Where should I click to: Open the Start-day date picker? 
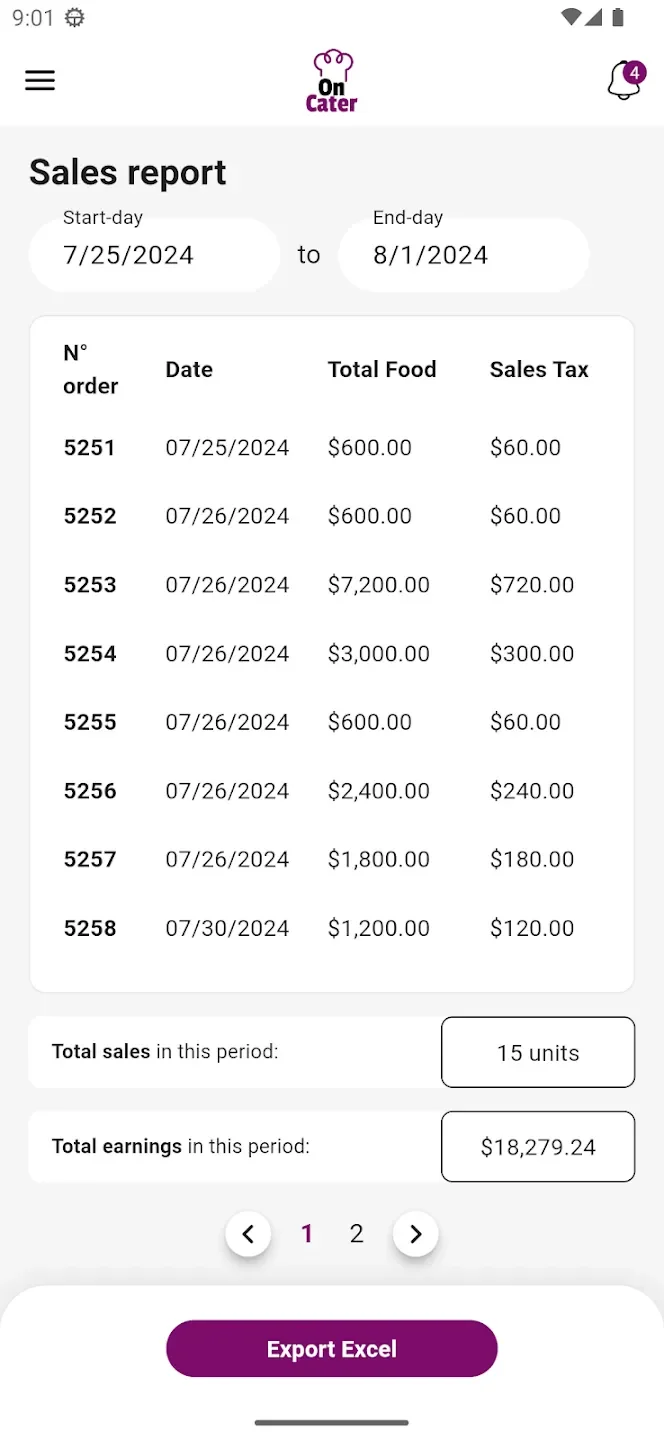pyautogui.click(x=154, y=254)
